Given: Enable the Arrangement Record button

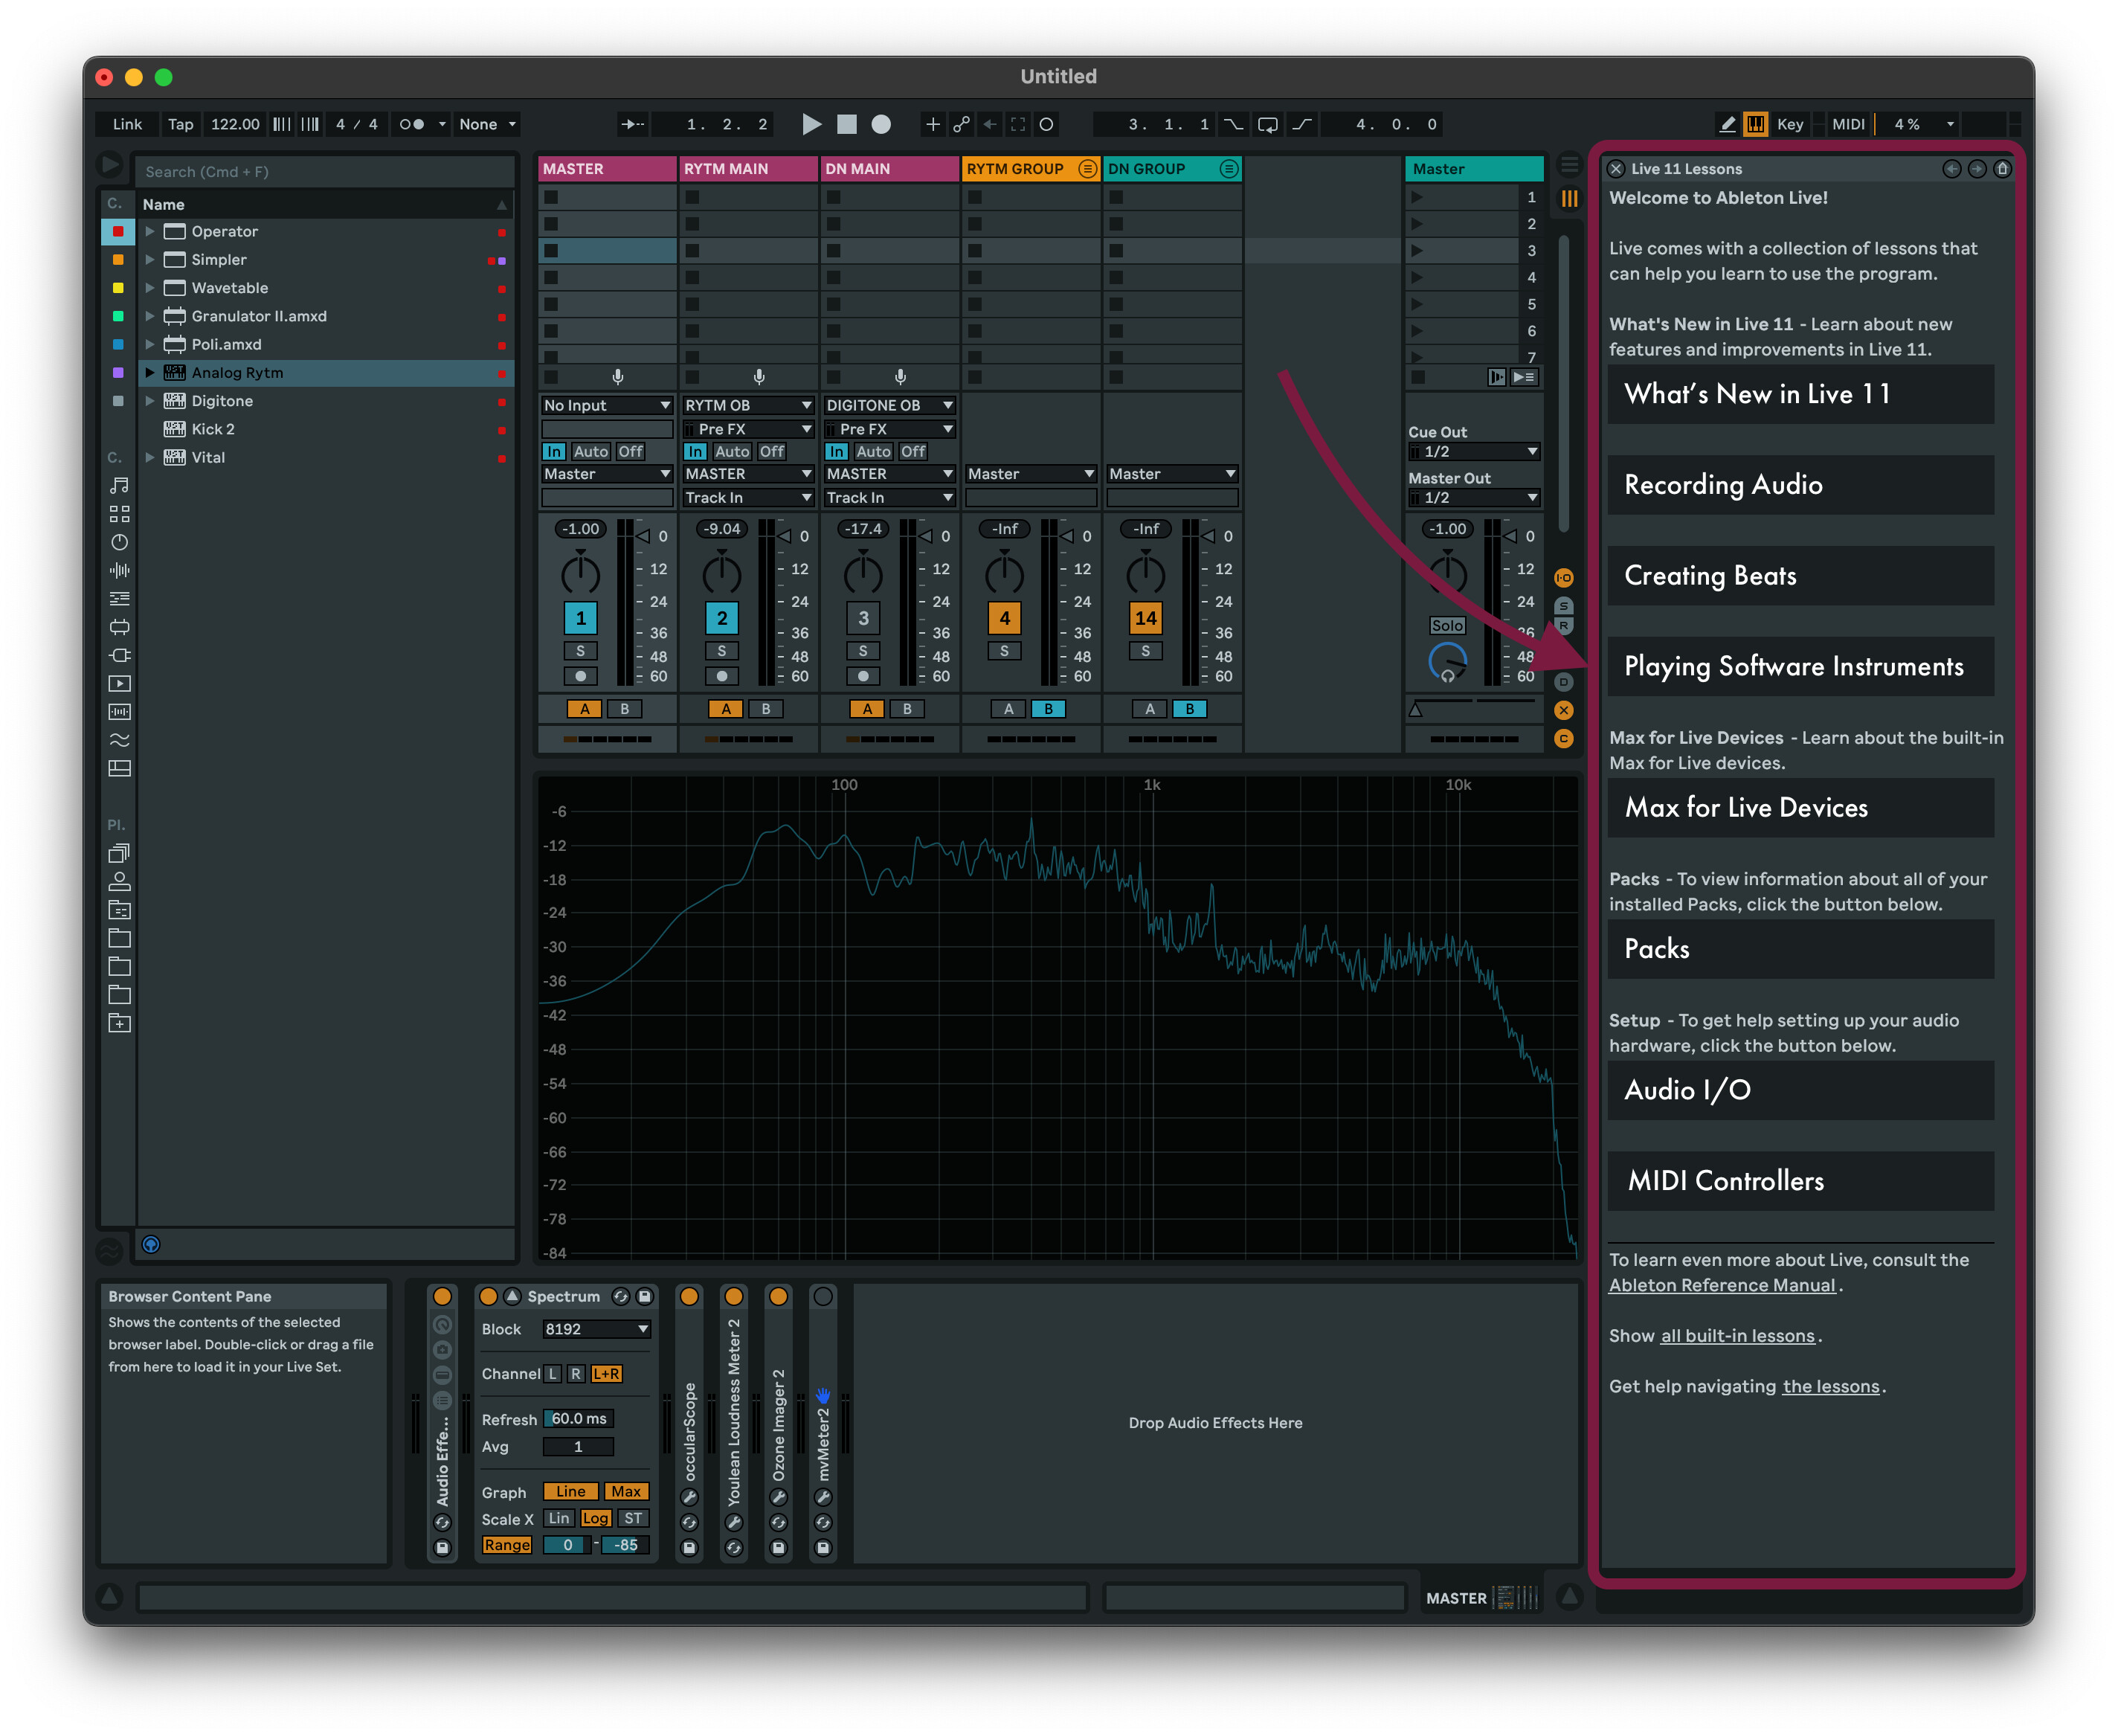Looking at the screenshot, I should point(880,124).
